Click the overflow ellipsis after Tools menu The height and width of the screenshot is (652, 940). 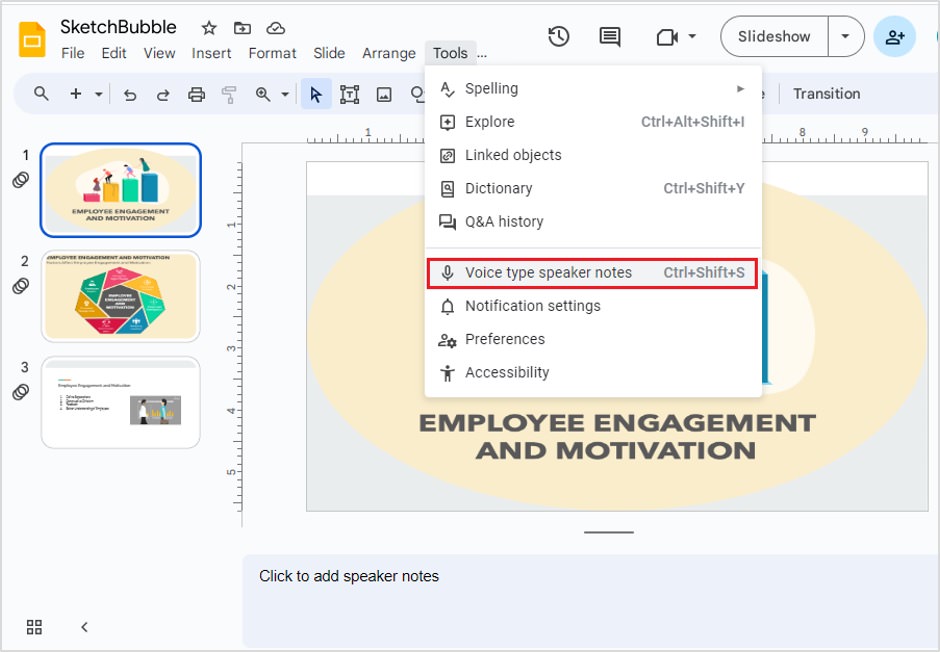point(482,54)
